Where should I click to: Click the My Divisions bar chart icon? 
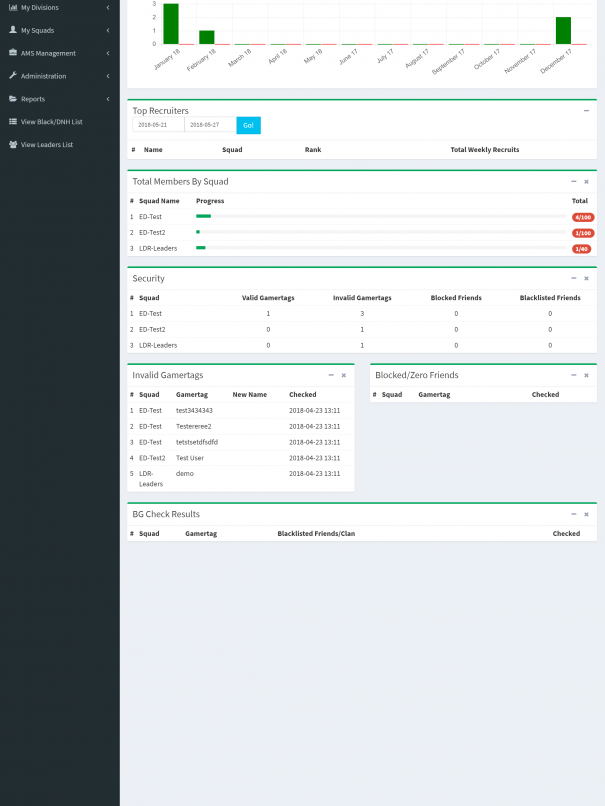(x=12, y=7)
